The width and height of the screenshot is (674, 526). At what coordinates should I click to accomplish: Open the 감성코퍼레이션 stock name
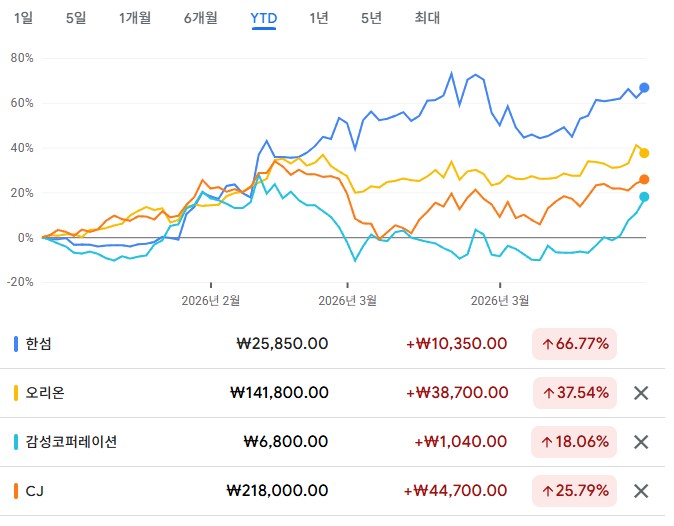pos(71,442)
